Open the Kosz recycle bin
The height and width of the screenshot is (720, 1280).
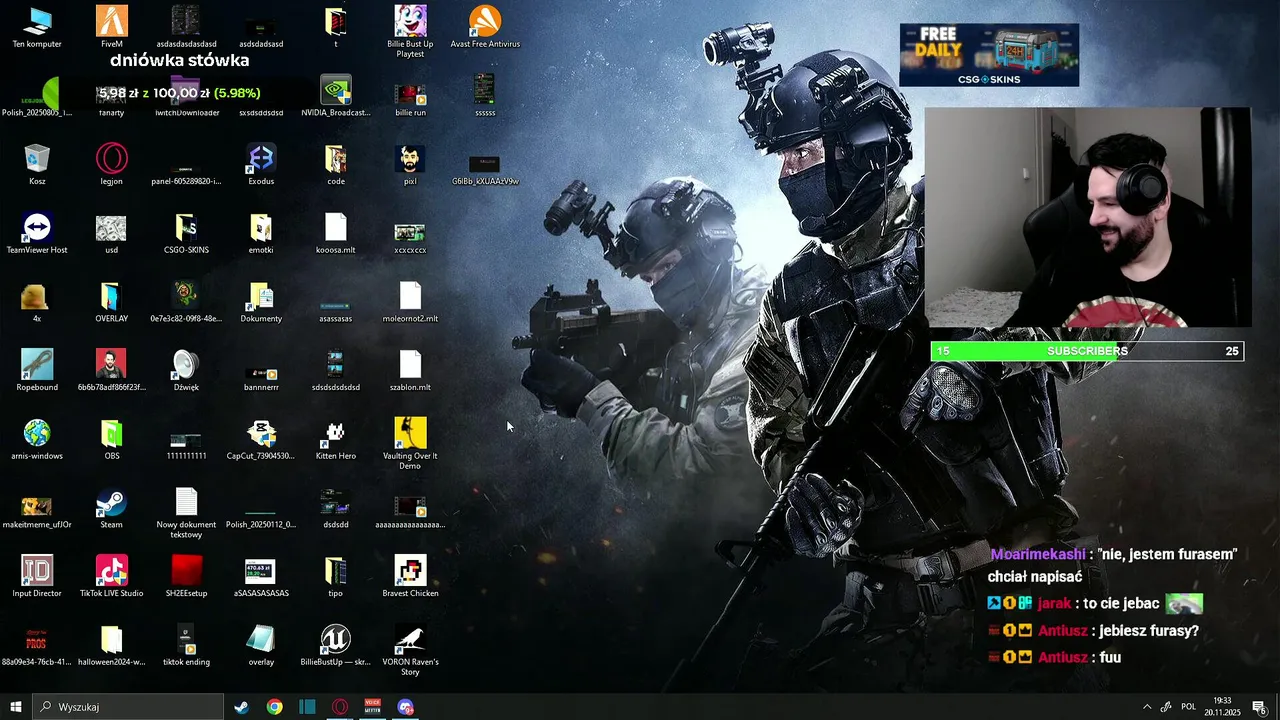37,164
